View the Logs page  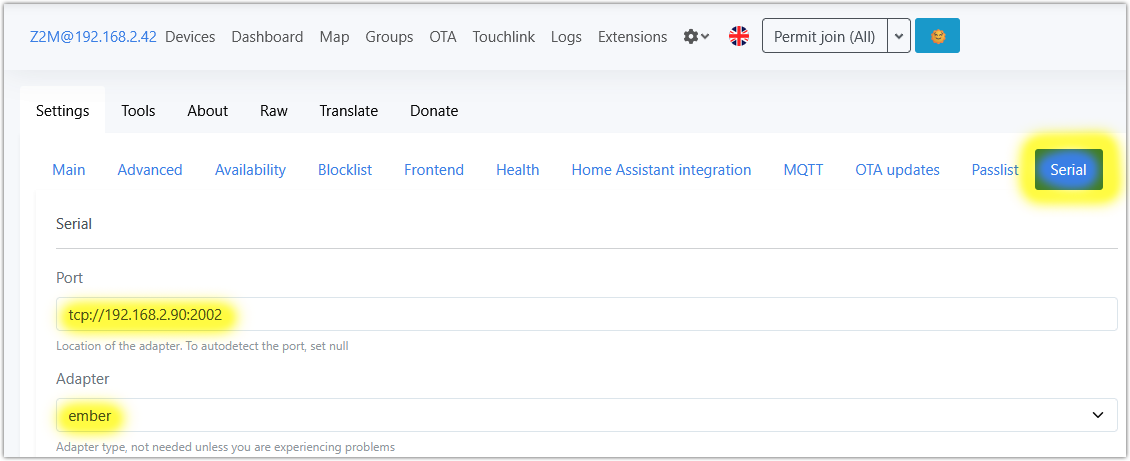(566, 37)
